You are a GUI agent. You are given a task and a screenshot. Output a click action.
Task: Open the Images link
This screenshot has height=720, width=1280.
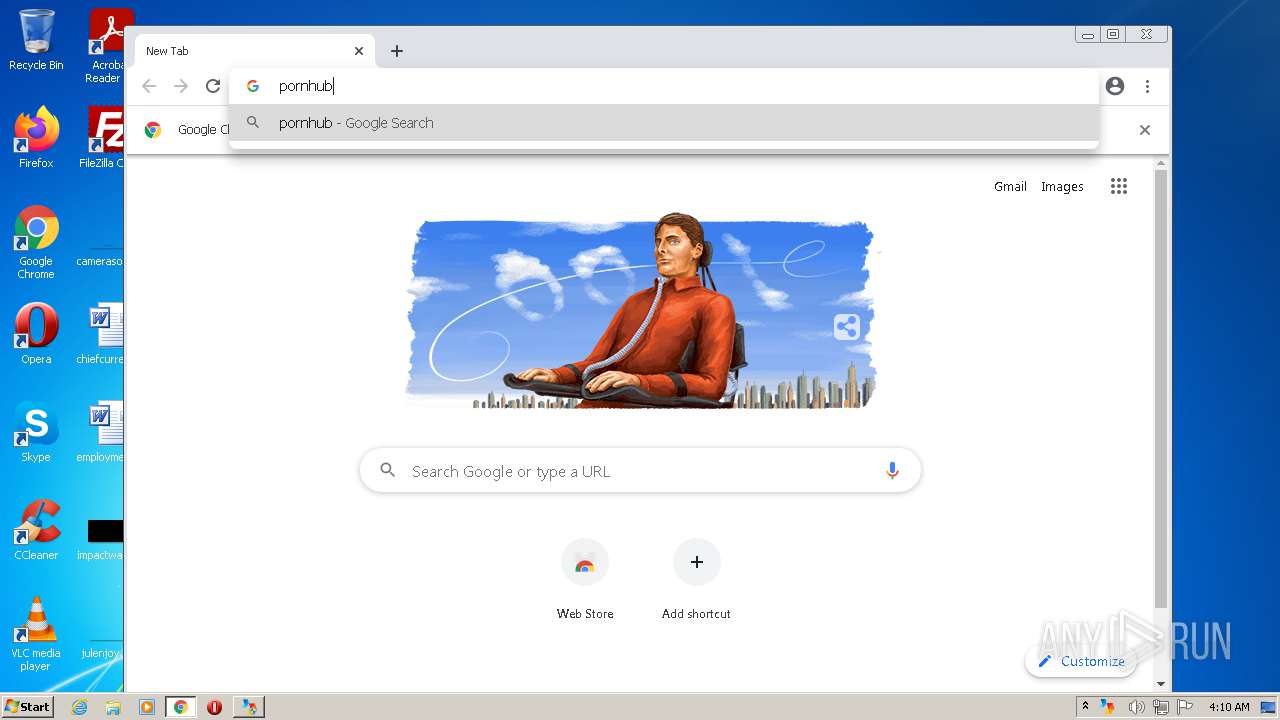coord(1062,187)
